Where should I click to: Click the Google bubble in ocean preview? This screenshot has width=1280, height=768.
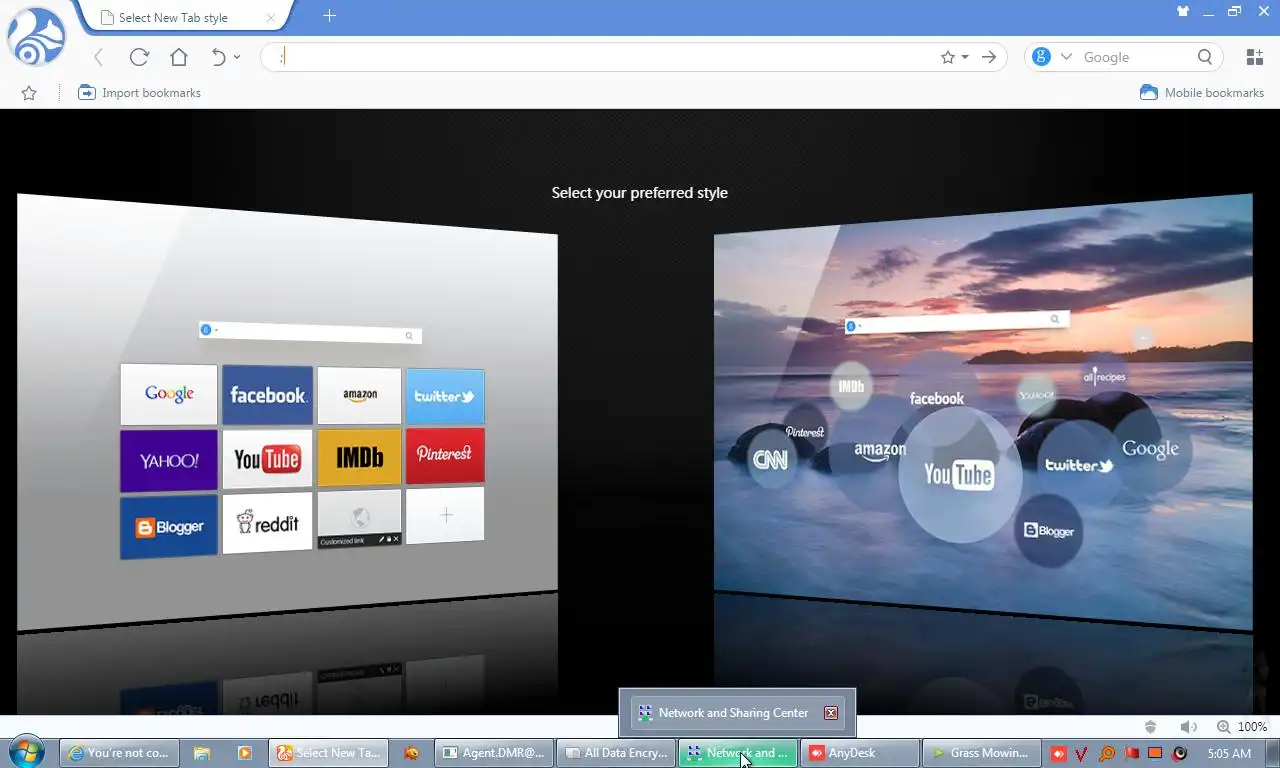point(1150,449)
